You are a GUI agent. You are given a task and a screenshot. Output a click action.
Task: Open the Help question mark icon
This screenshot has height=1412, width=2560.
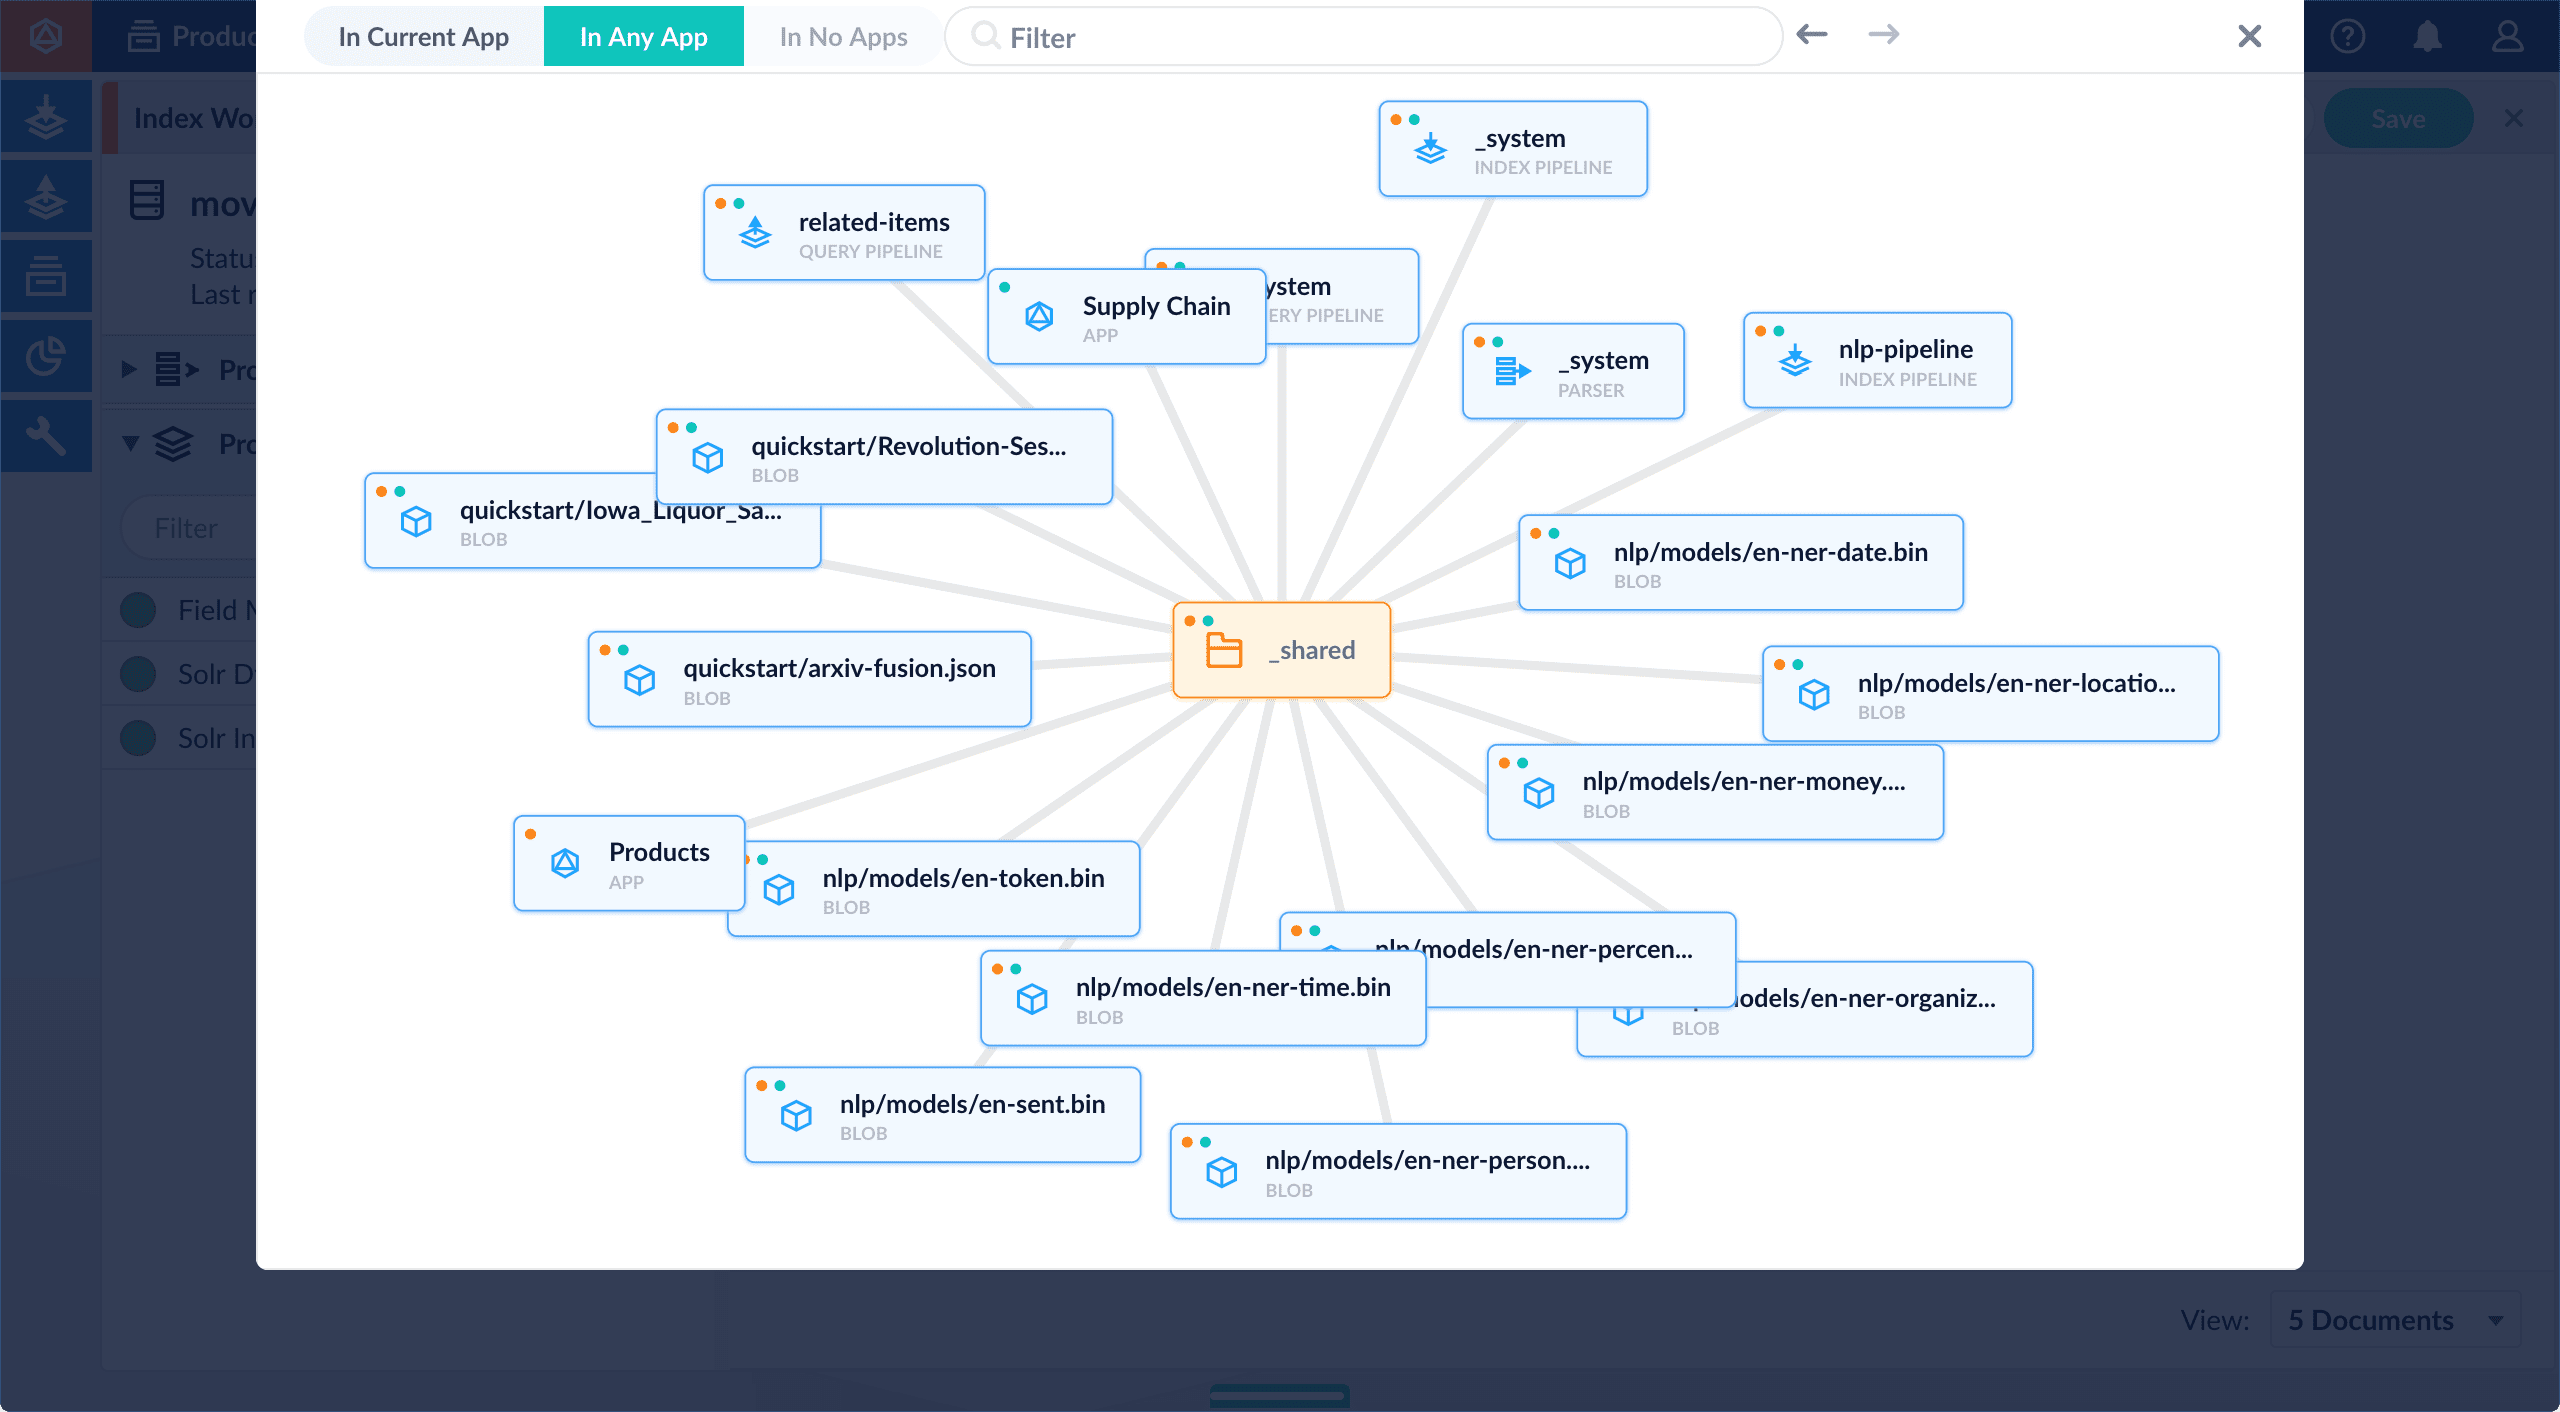(2347, 36)
